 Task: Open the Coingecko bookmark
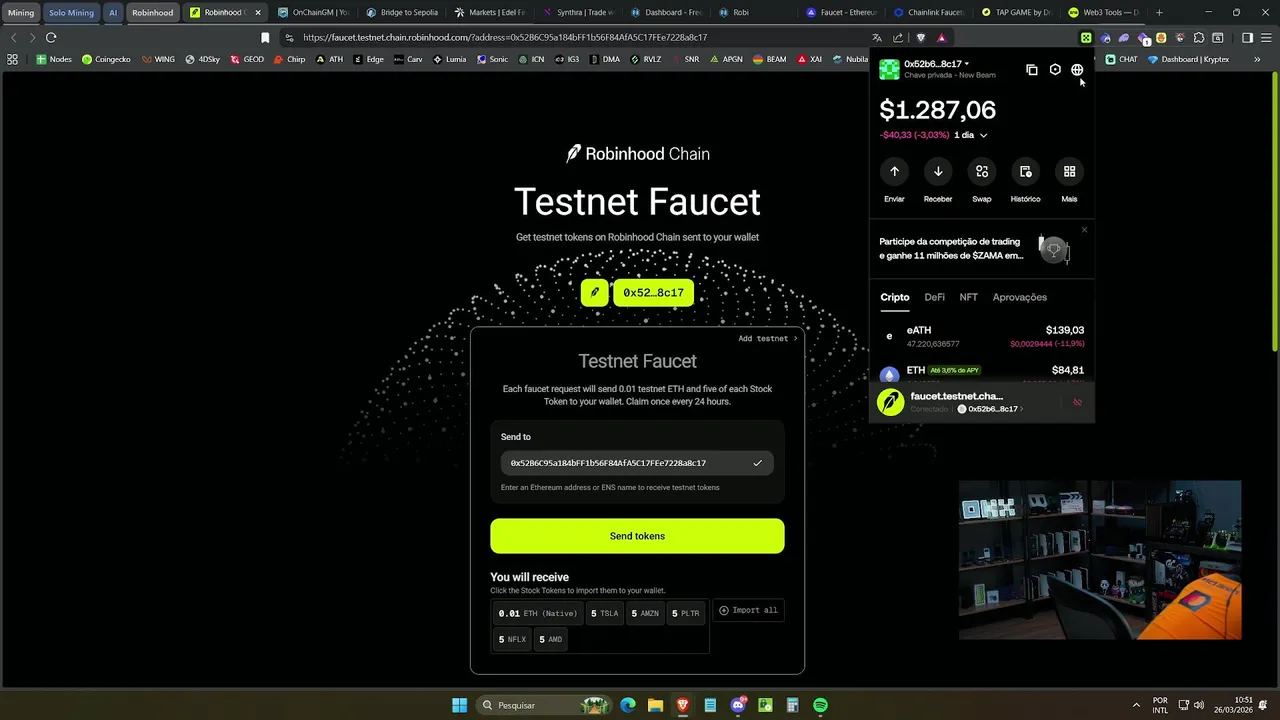[x=106, y=59]
